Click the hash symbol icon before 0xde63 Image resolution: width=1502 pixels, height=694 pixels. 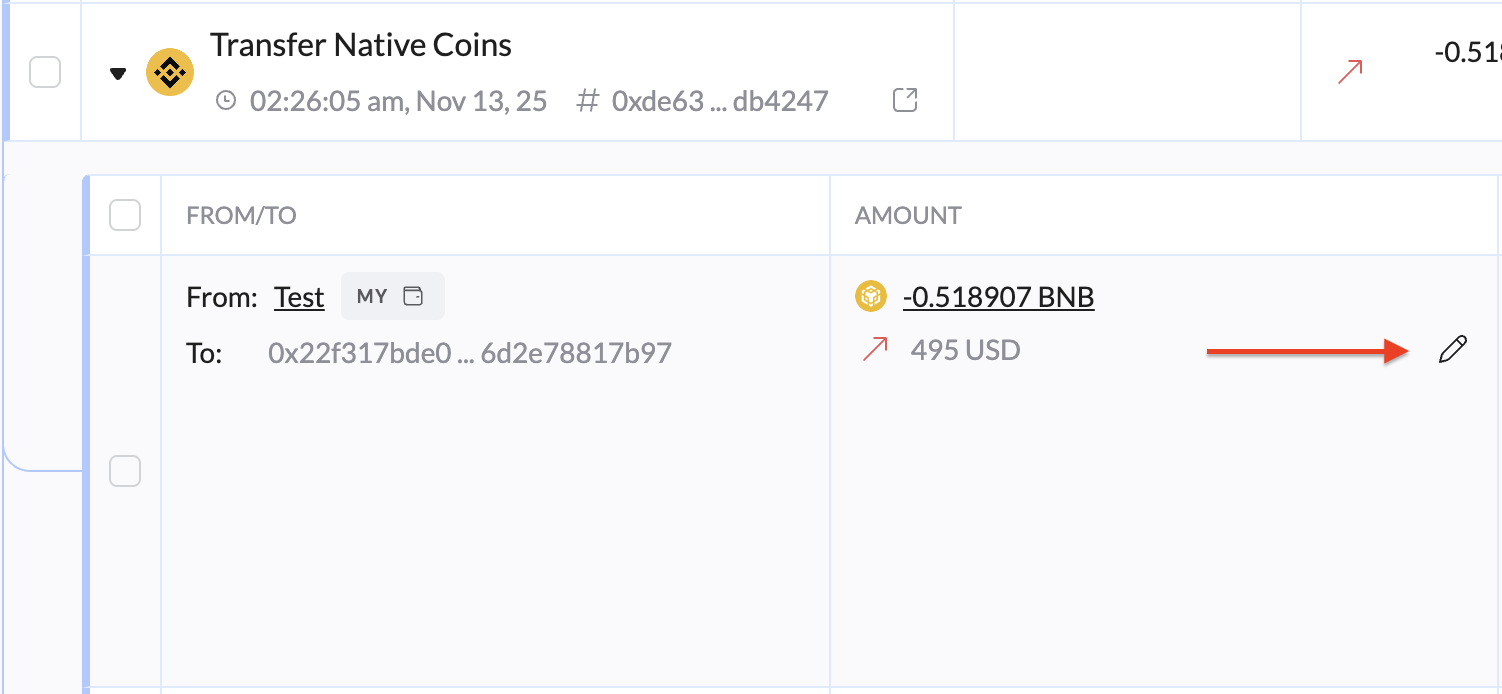(589, 101)
